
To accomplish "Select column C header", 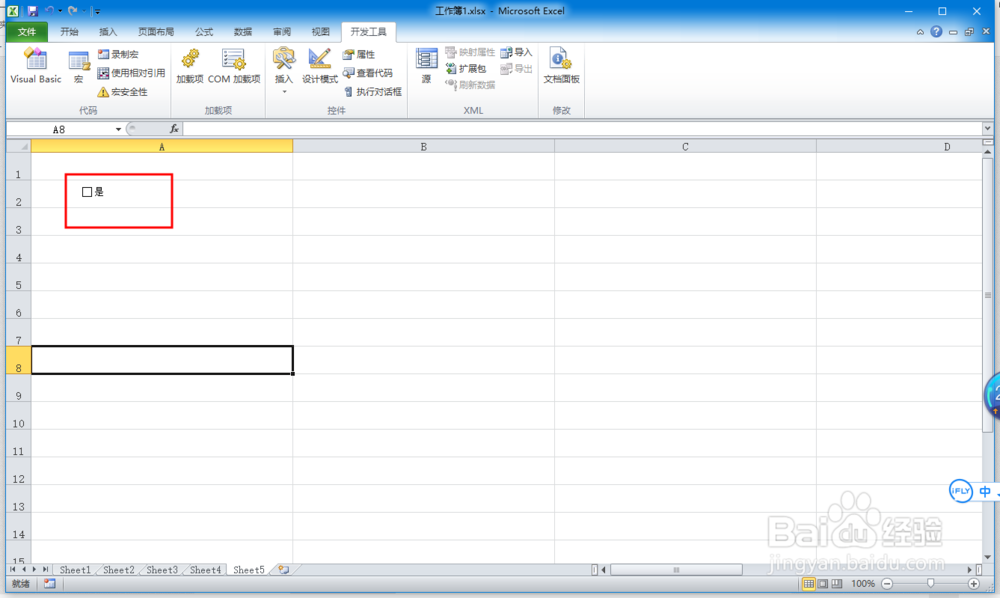I will click(x=686, y=147).
